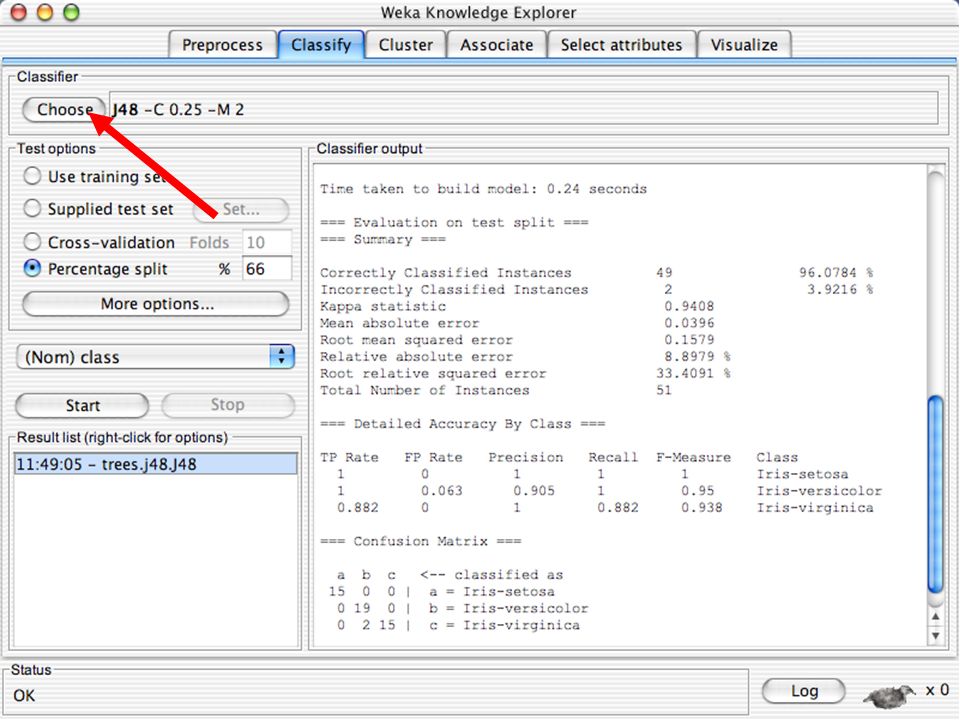
Task: Click the Choose classifier button
Action: pos(64,110)
